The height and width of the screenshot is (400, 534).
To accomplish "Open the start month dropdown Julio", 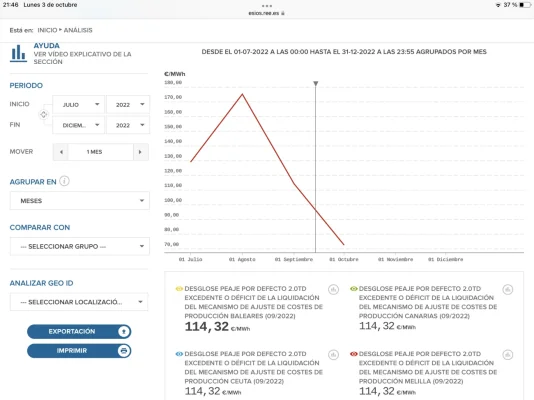I will (78, 105).
